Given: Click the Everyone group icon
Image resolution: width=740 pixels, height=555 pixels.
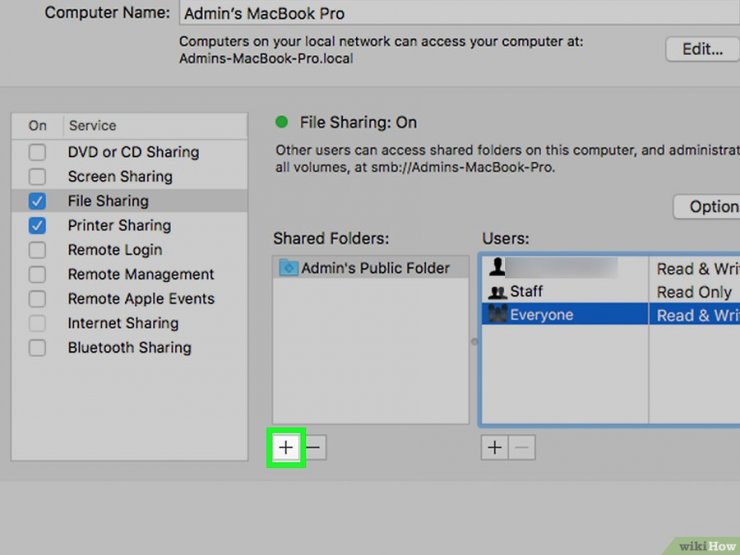Looking at the screenshot, I should (x=497, y=314).
